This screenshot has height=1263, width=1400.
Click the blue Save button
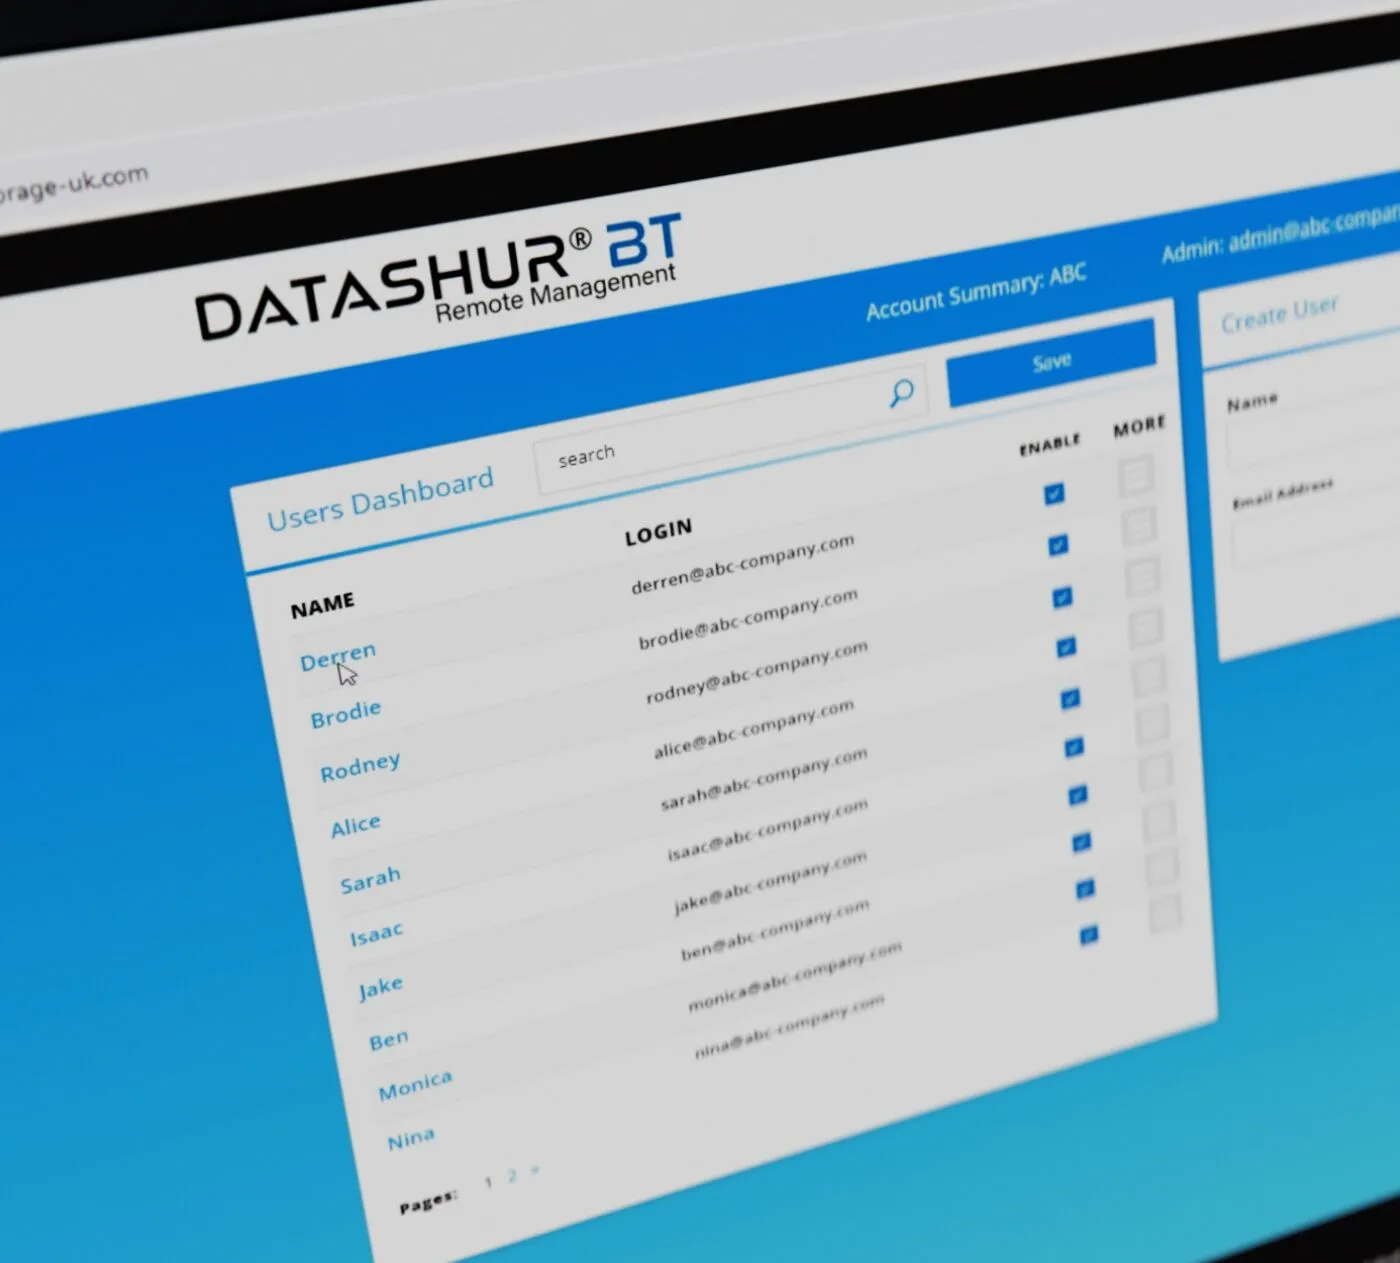(x=1051, y=362)
